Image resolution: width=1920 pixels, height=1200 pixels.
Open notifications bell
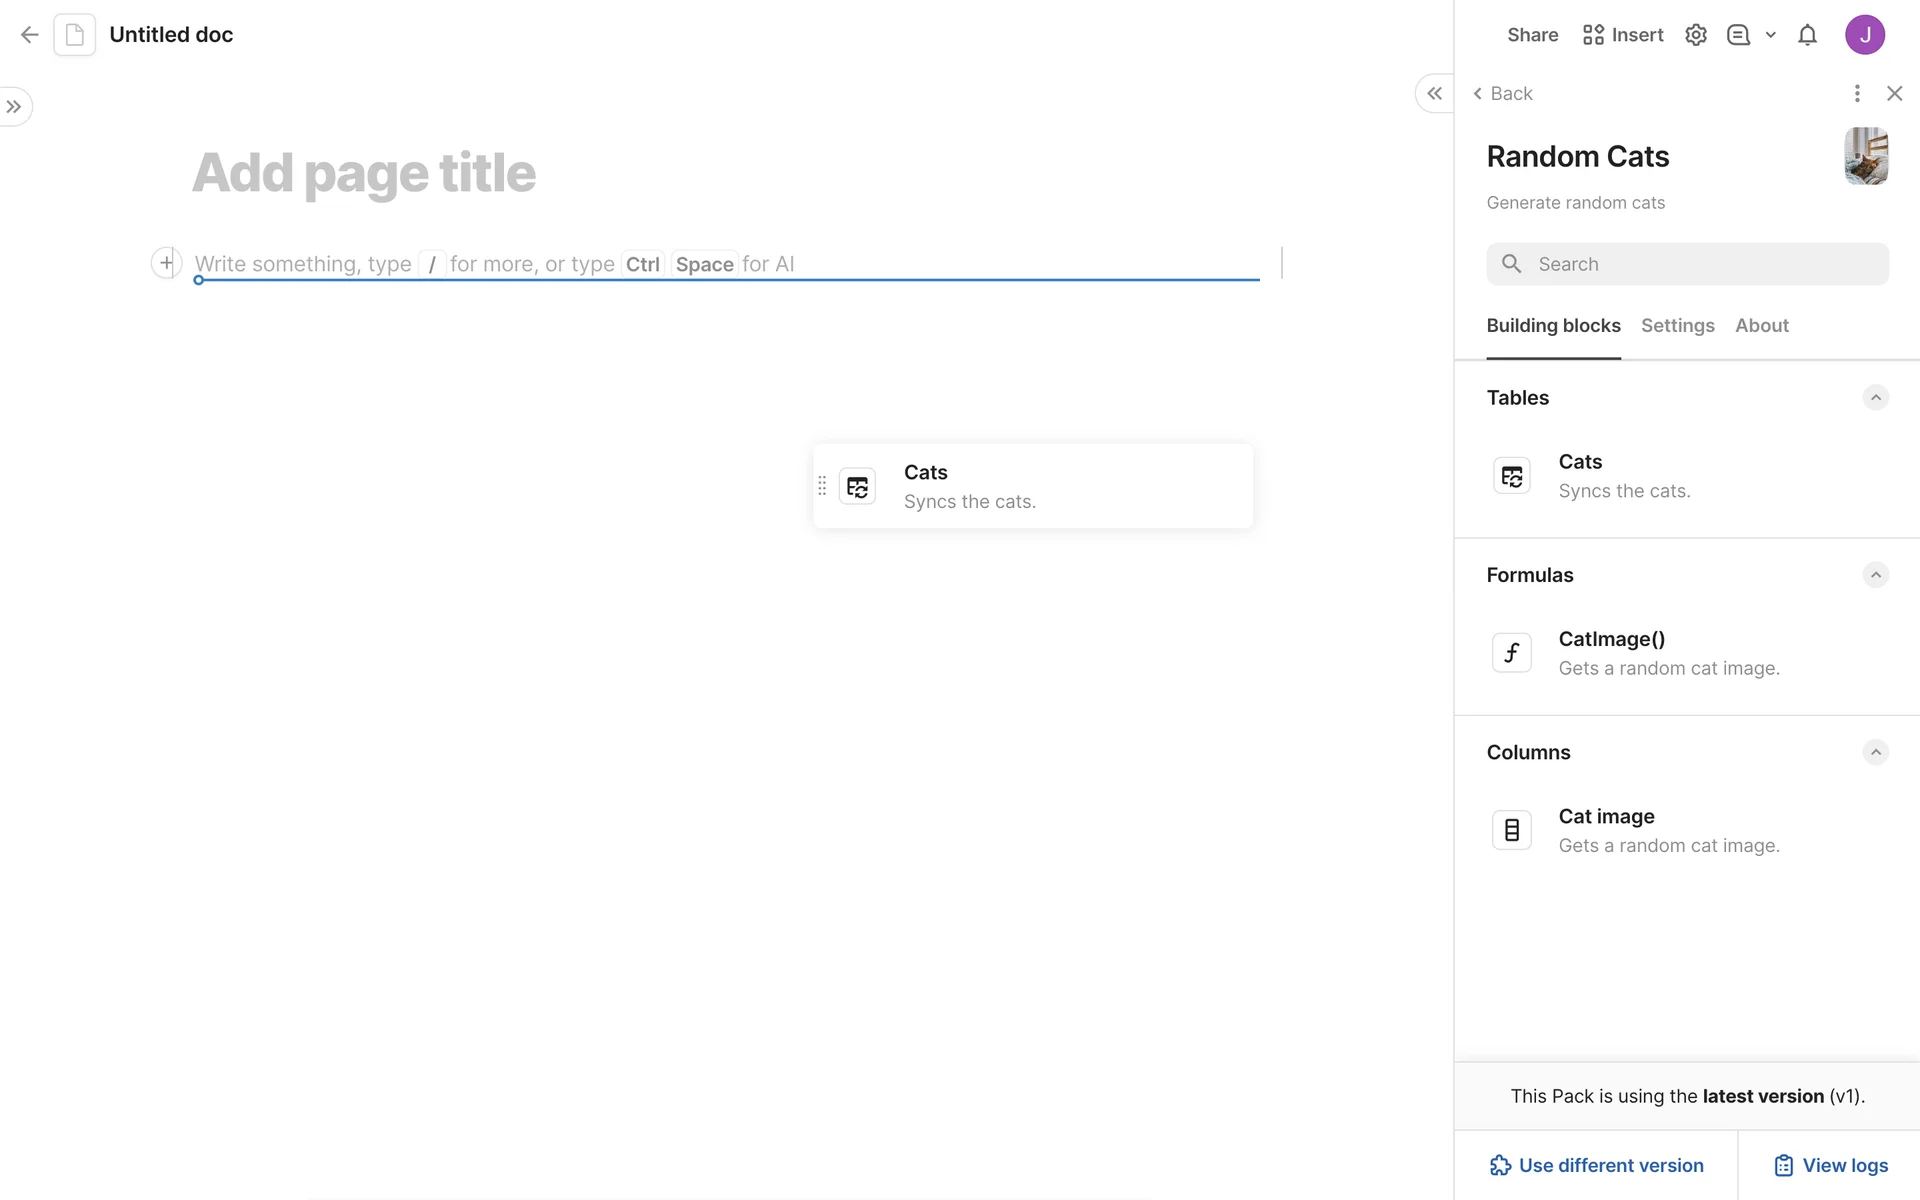coord(1807,35)
